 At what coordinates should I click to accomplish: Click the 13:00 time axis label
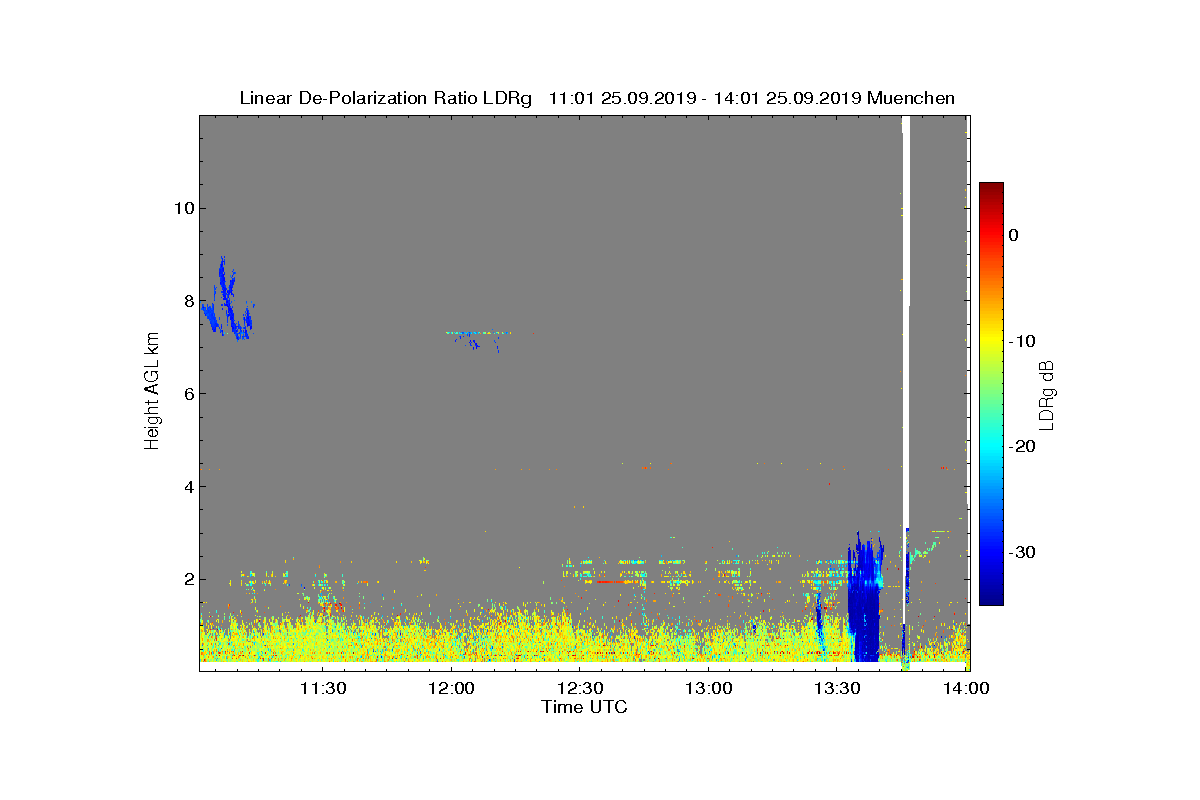(x=709, y=688)
